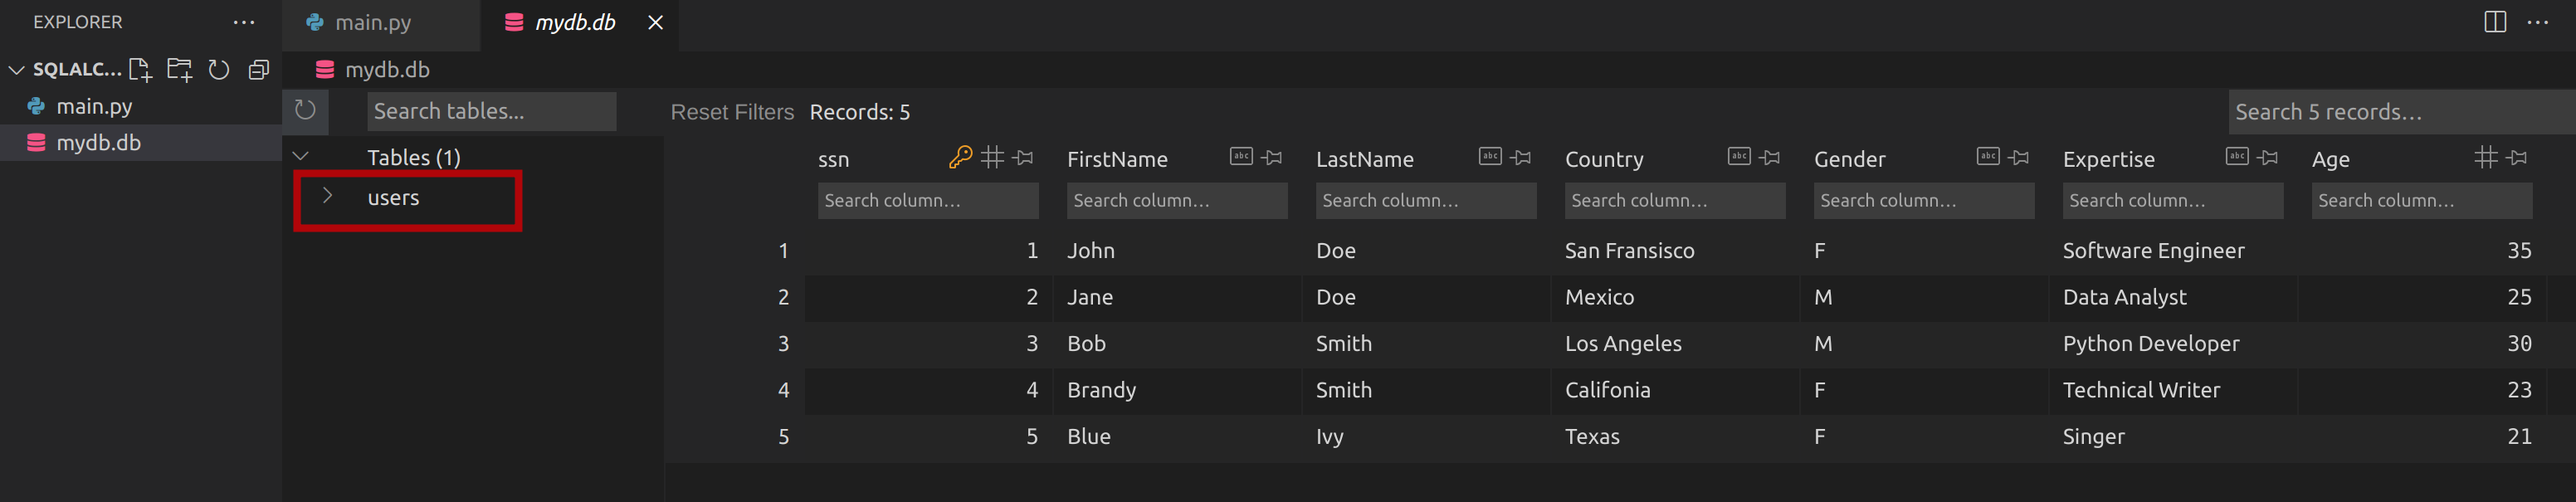
Task: Click the New File icon in Explorer
Action: (x=140, y=69)
